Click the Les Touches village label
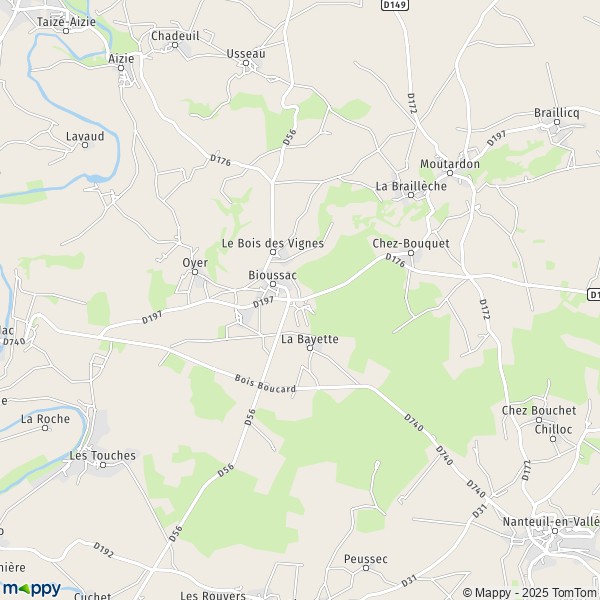Screen dimensions: 600x600 click(103, 455)
